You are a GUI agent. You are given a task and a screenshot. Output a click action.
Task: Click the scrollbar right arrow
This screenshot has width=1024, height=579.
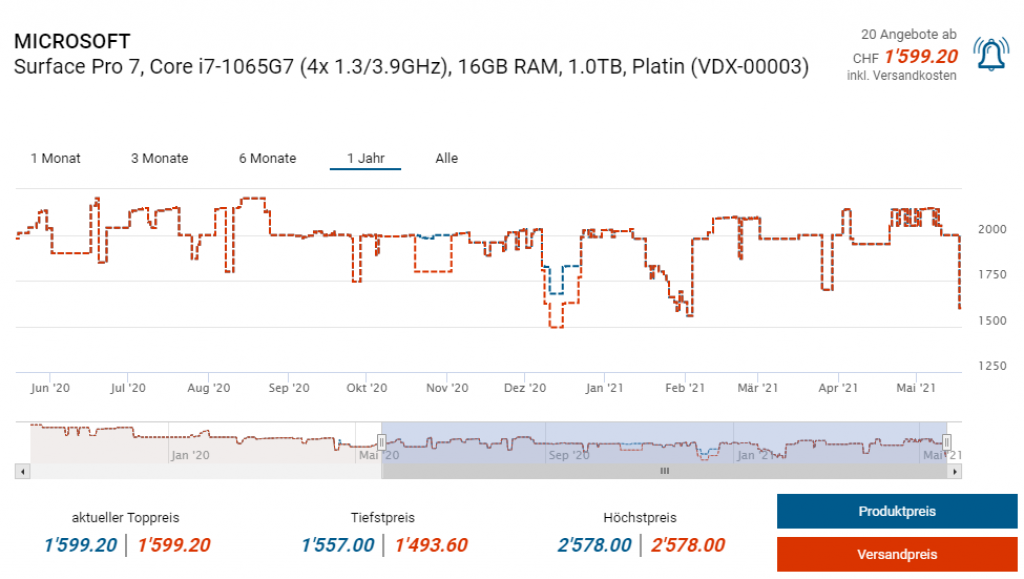click(x=955, y=470)
